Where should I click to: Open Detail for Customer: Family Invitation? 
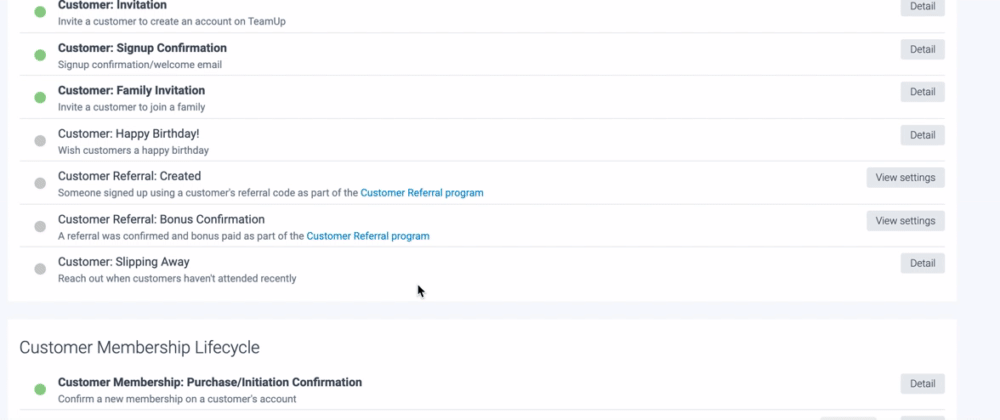pyautogui.click(x=922, y=92)
